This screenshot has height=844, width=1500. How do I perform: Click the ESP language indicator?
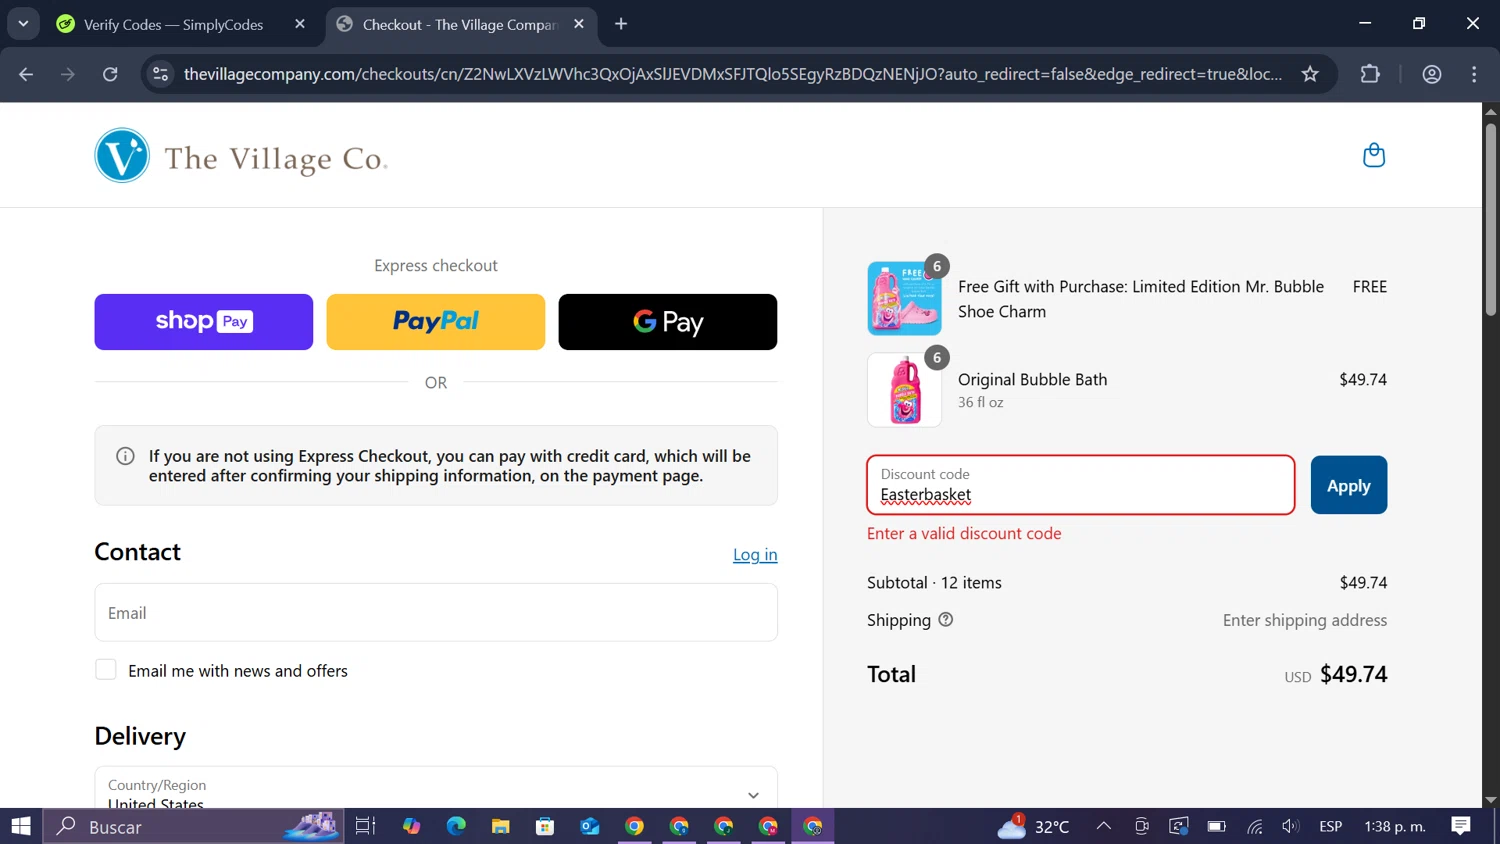pos(1330,826)
